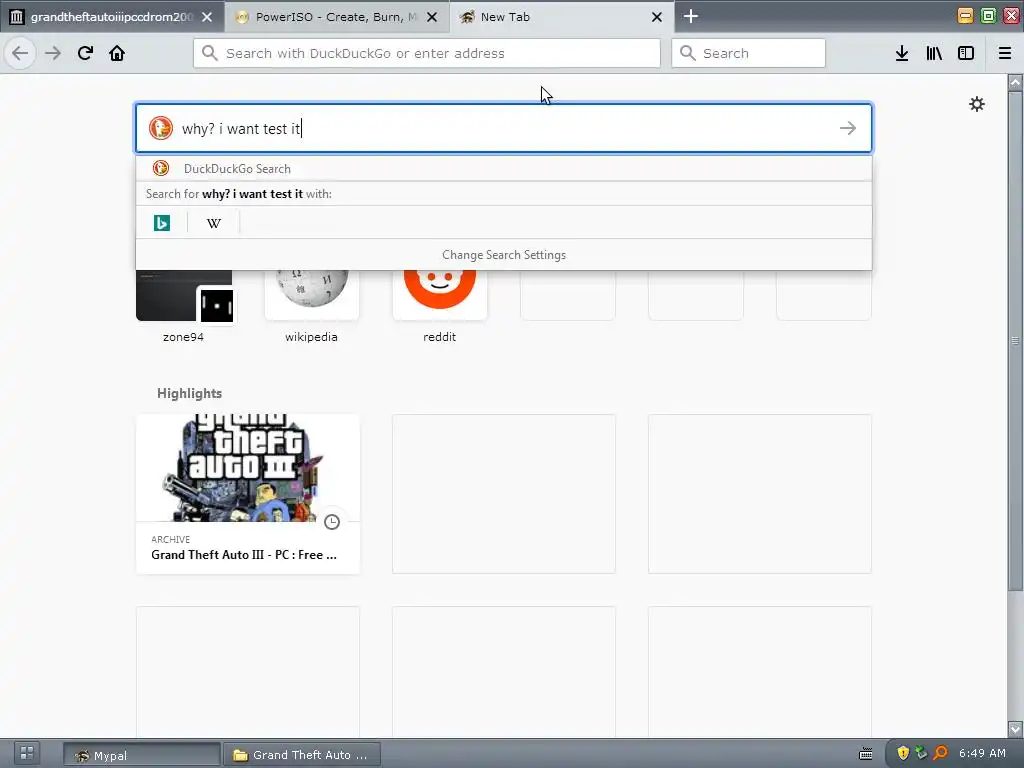Search with Bing engine icon
1024x768 pixels.
click(161, 223)
